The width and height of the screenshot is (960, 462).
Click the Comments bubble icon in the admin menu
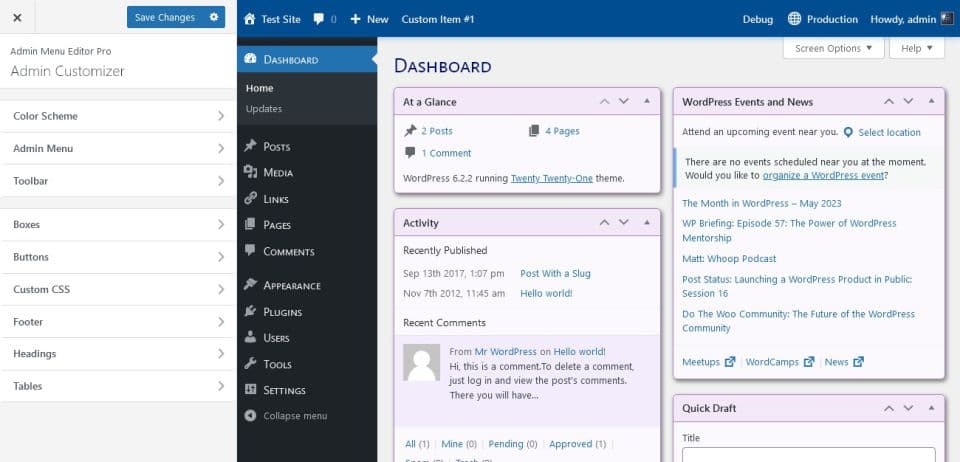[x=250, y=250]
